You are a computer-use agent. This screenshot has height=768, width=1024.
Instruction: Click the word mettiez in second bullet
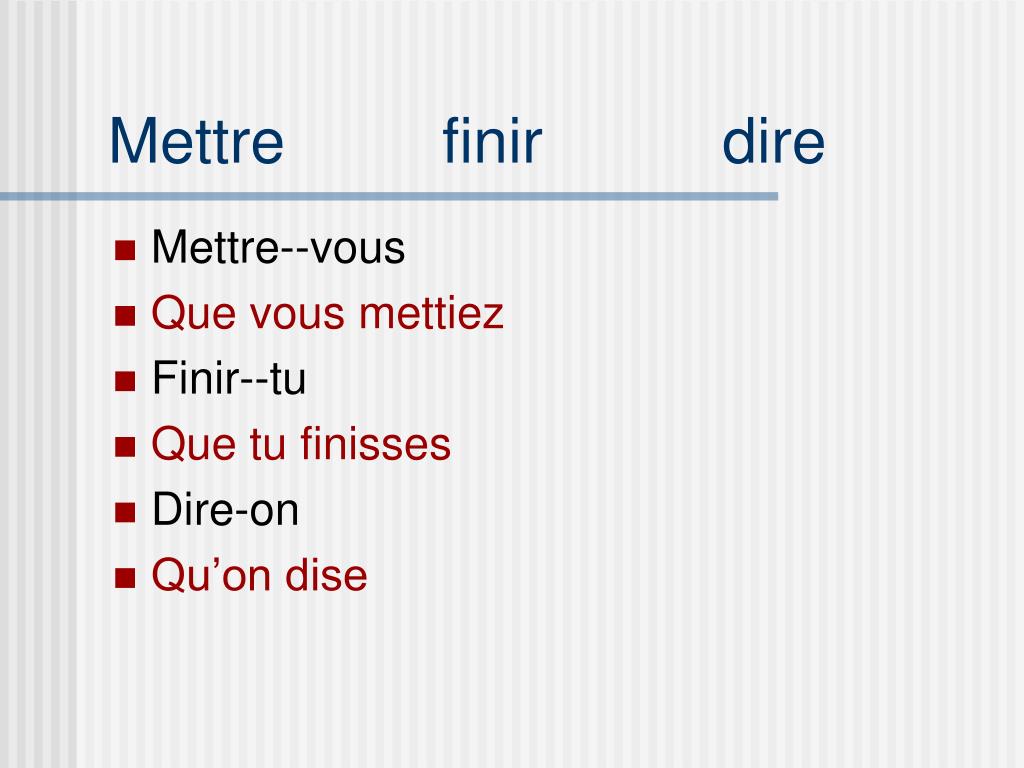click(432, 313)
